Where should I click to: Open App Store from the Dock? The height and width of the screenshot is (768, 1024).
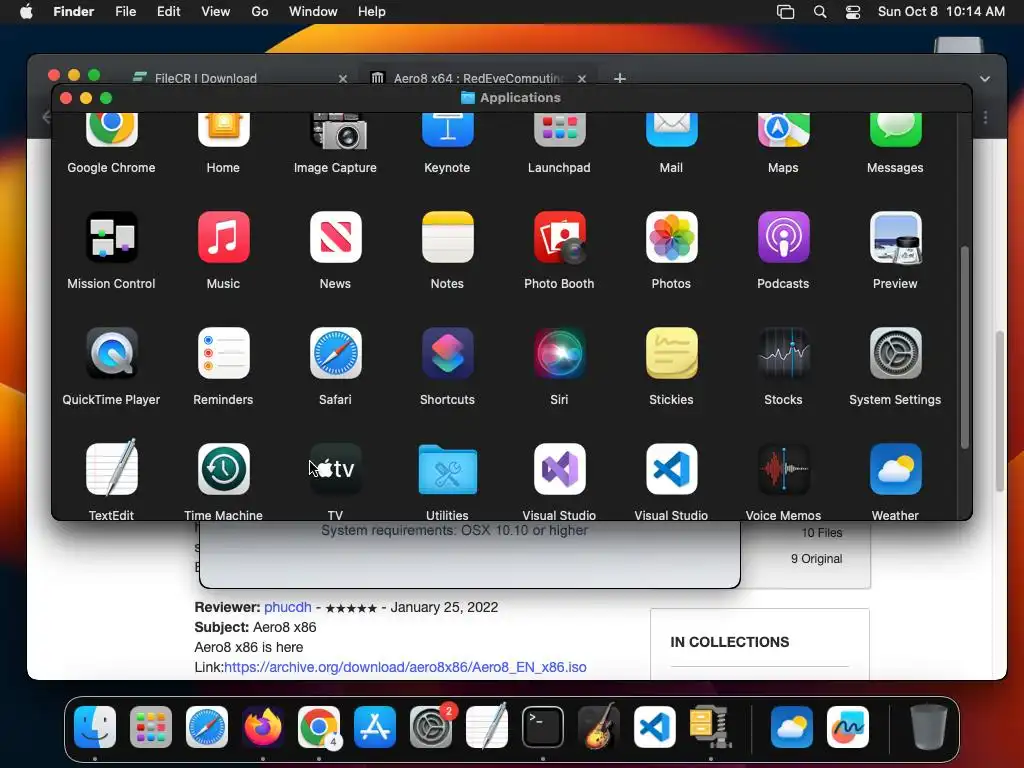point(375,726)
